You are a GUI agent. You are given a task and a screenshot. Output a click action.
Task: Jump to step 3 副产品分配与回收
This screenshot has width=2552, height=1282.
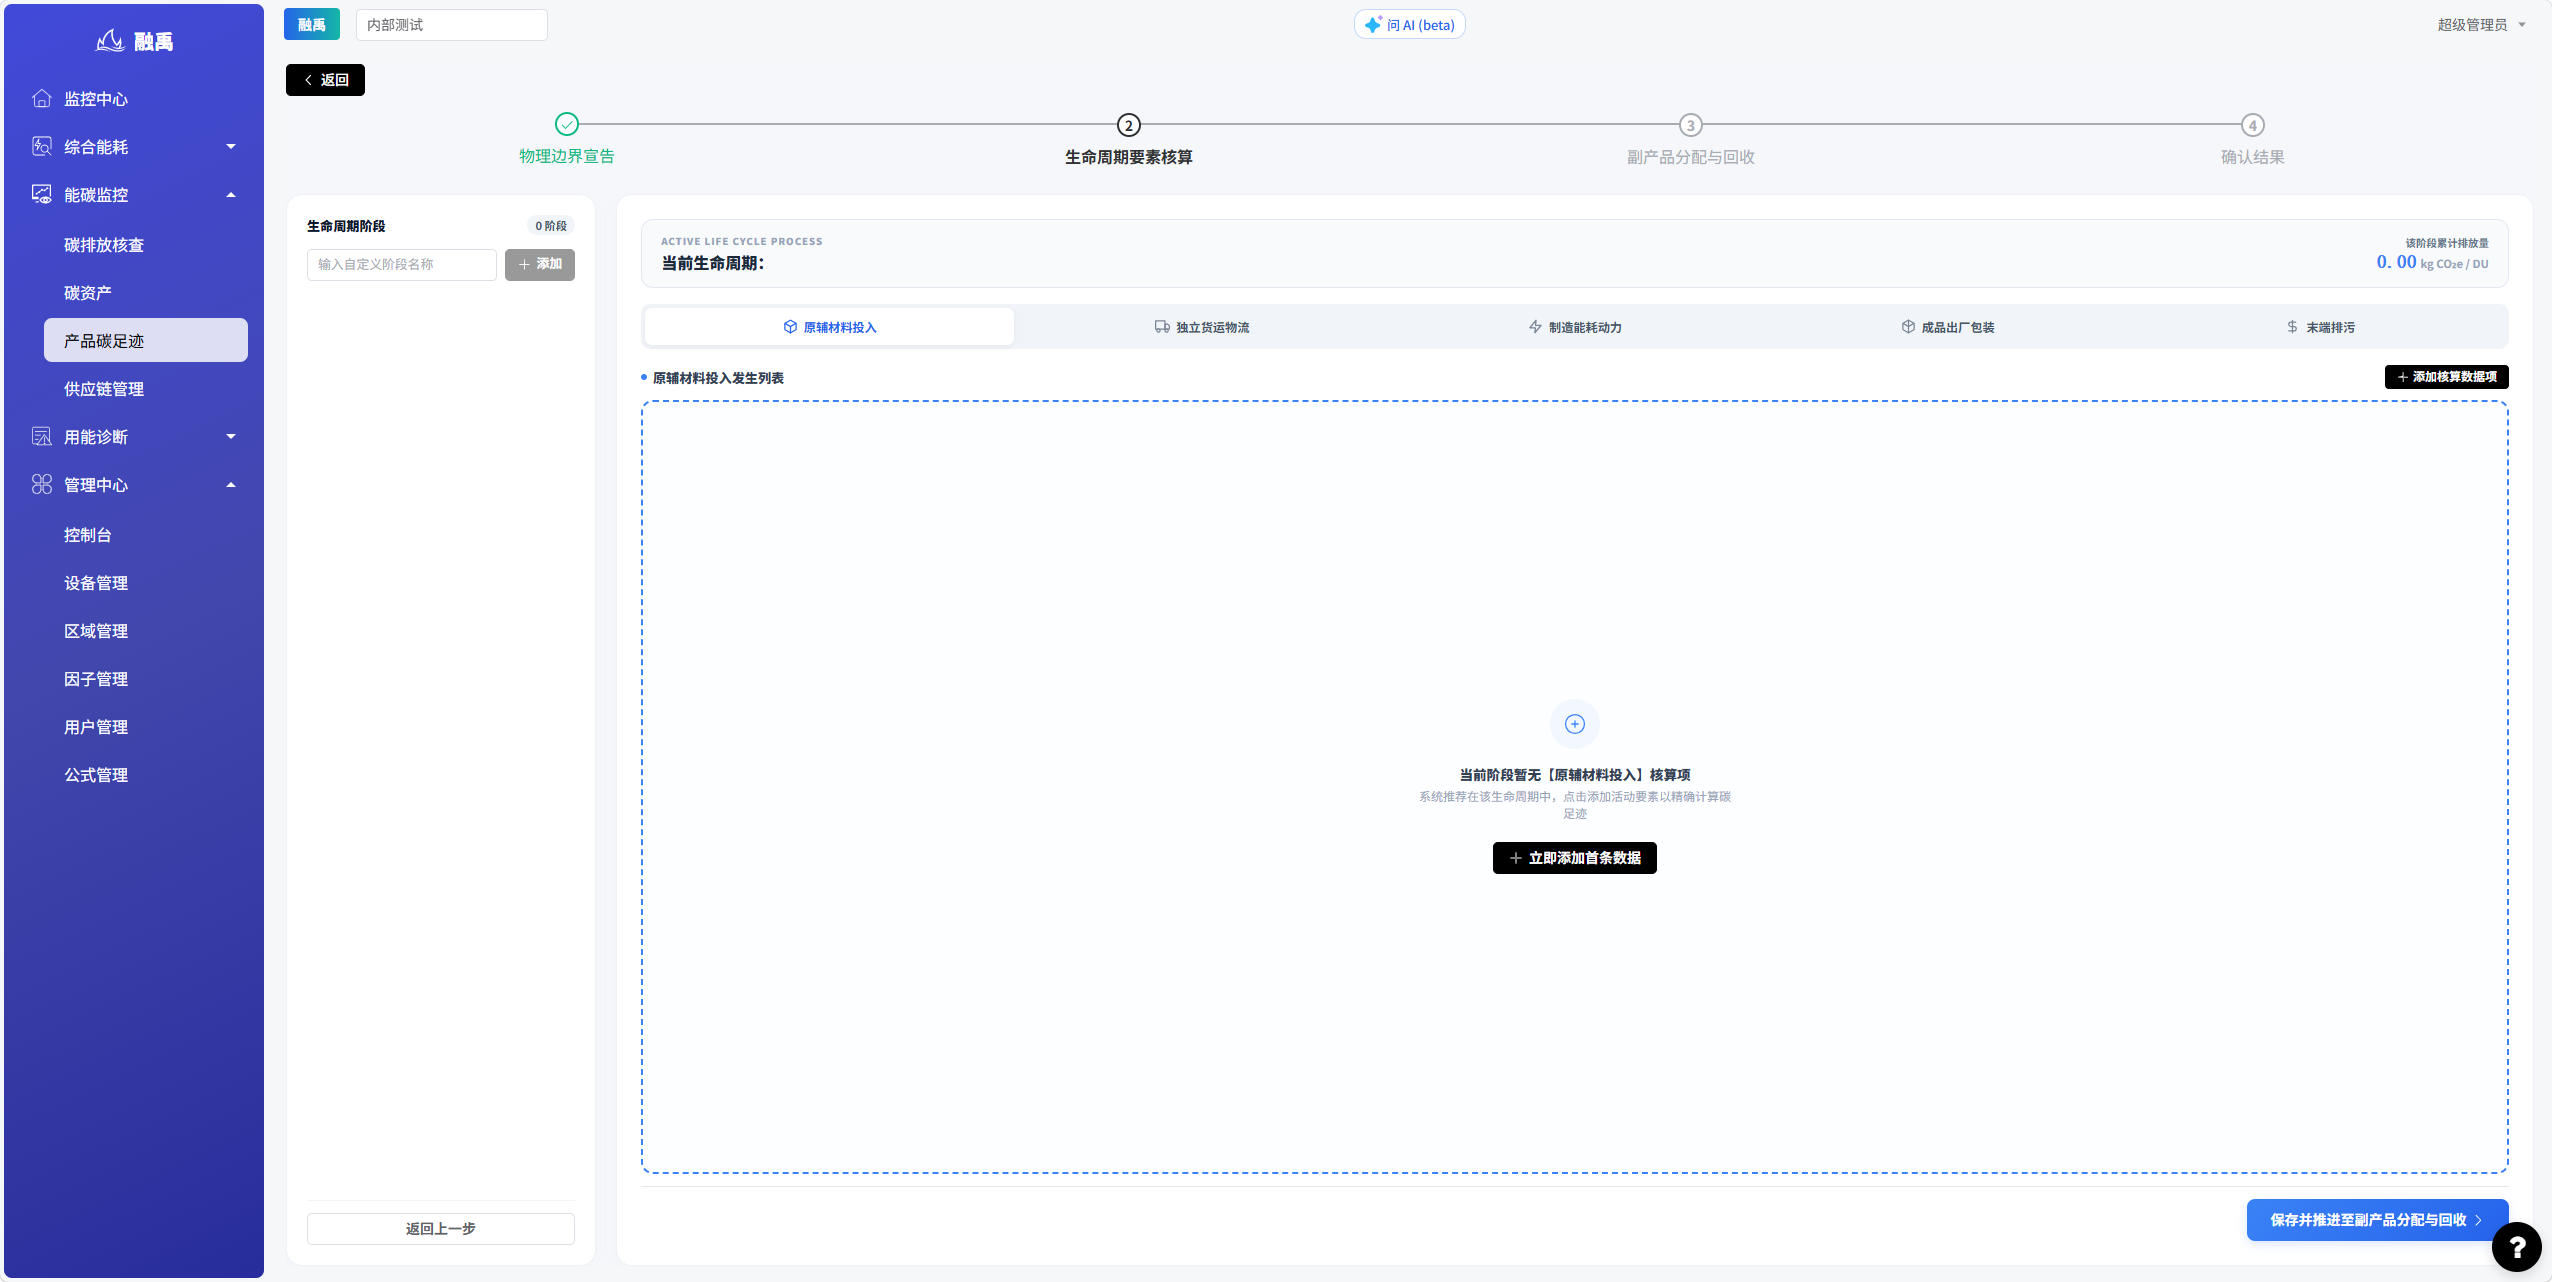[1690, 125]
